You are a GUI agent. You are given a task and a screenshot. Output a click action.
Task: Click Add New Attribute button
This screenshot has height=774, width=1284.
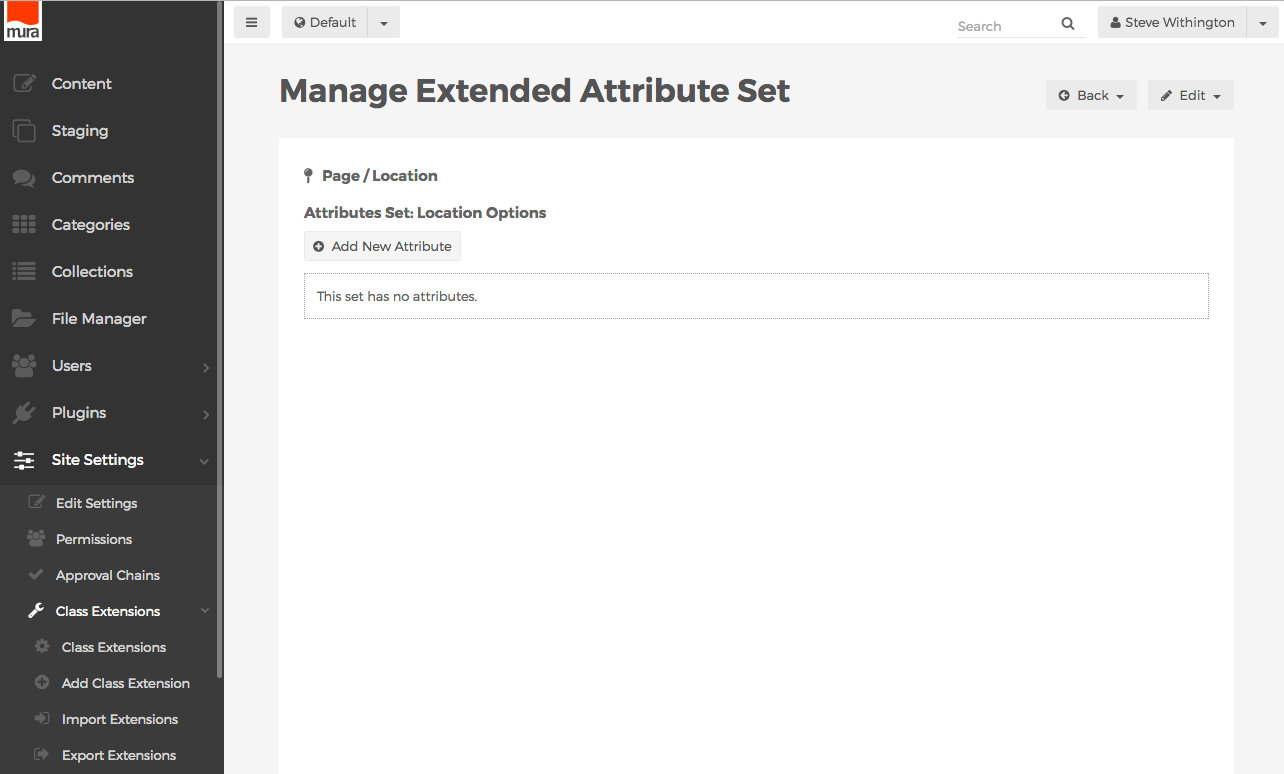382,246
